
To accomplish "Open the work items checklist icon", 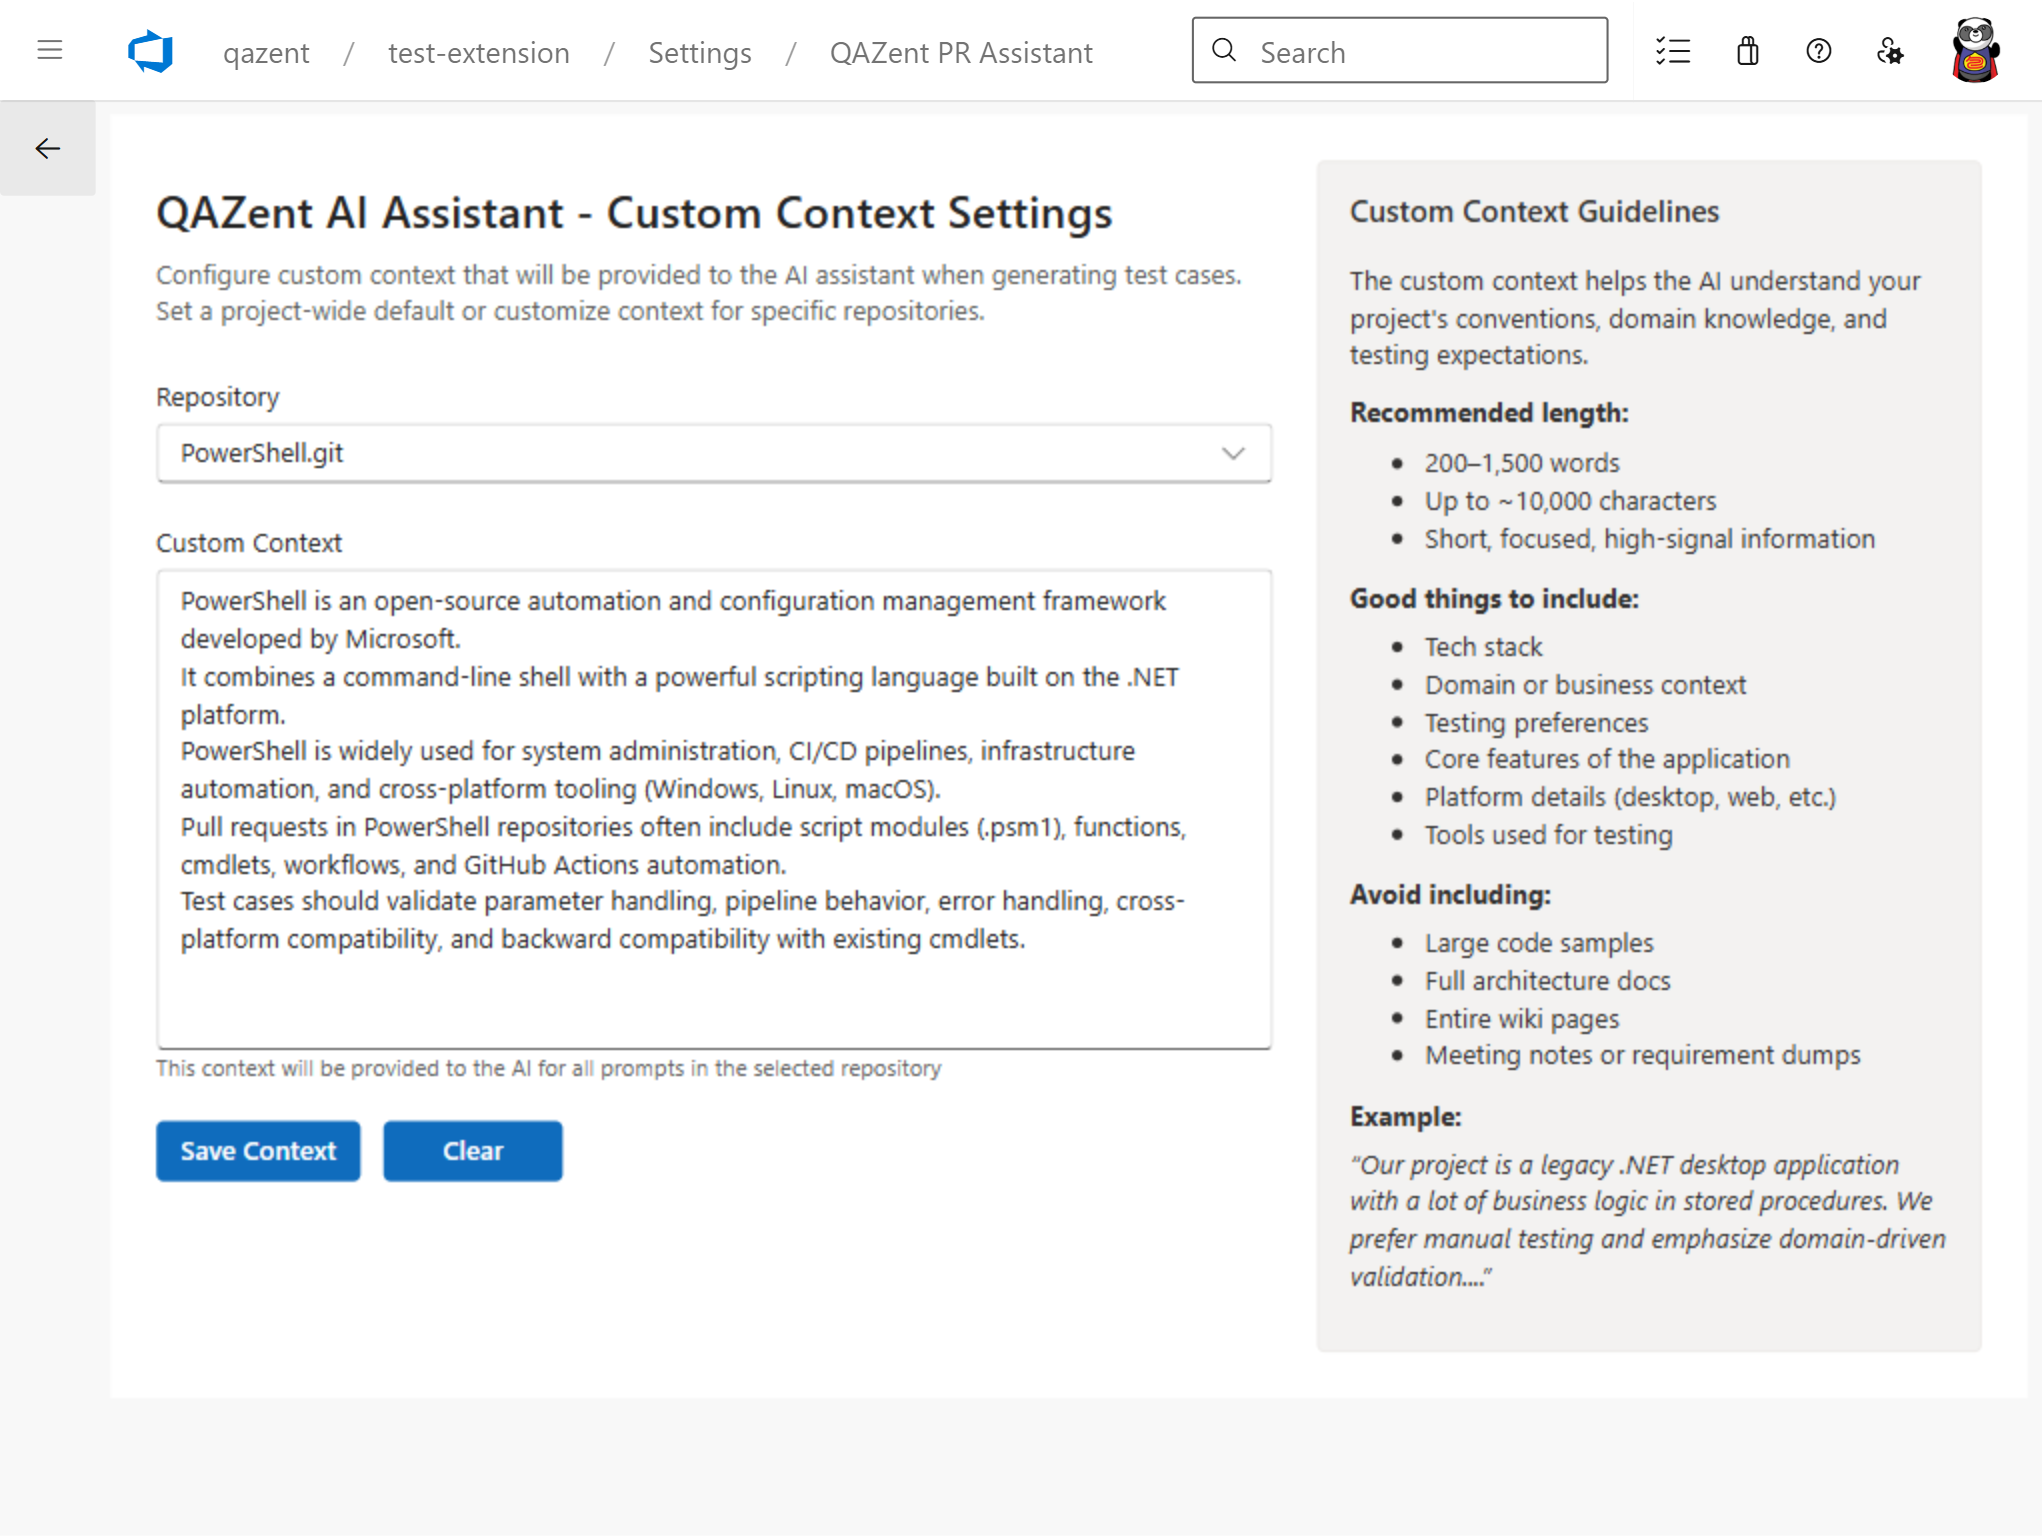I will pos(1673,51).
